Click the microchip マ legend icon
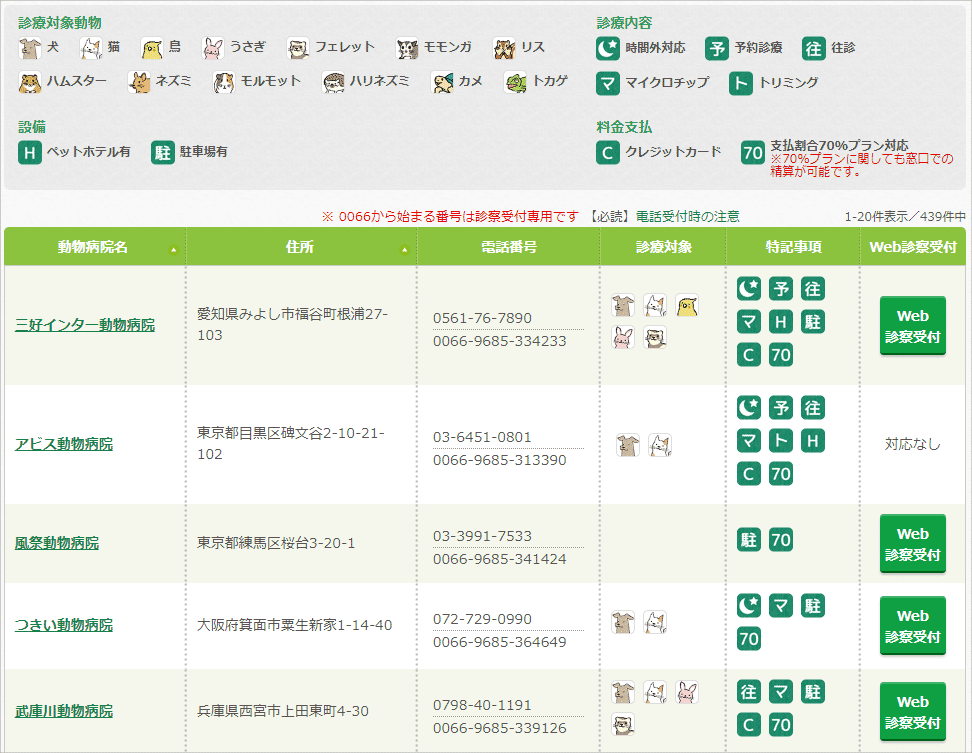 (x=608, y=83)
